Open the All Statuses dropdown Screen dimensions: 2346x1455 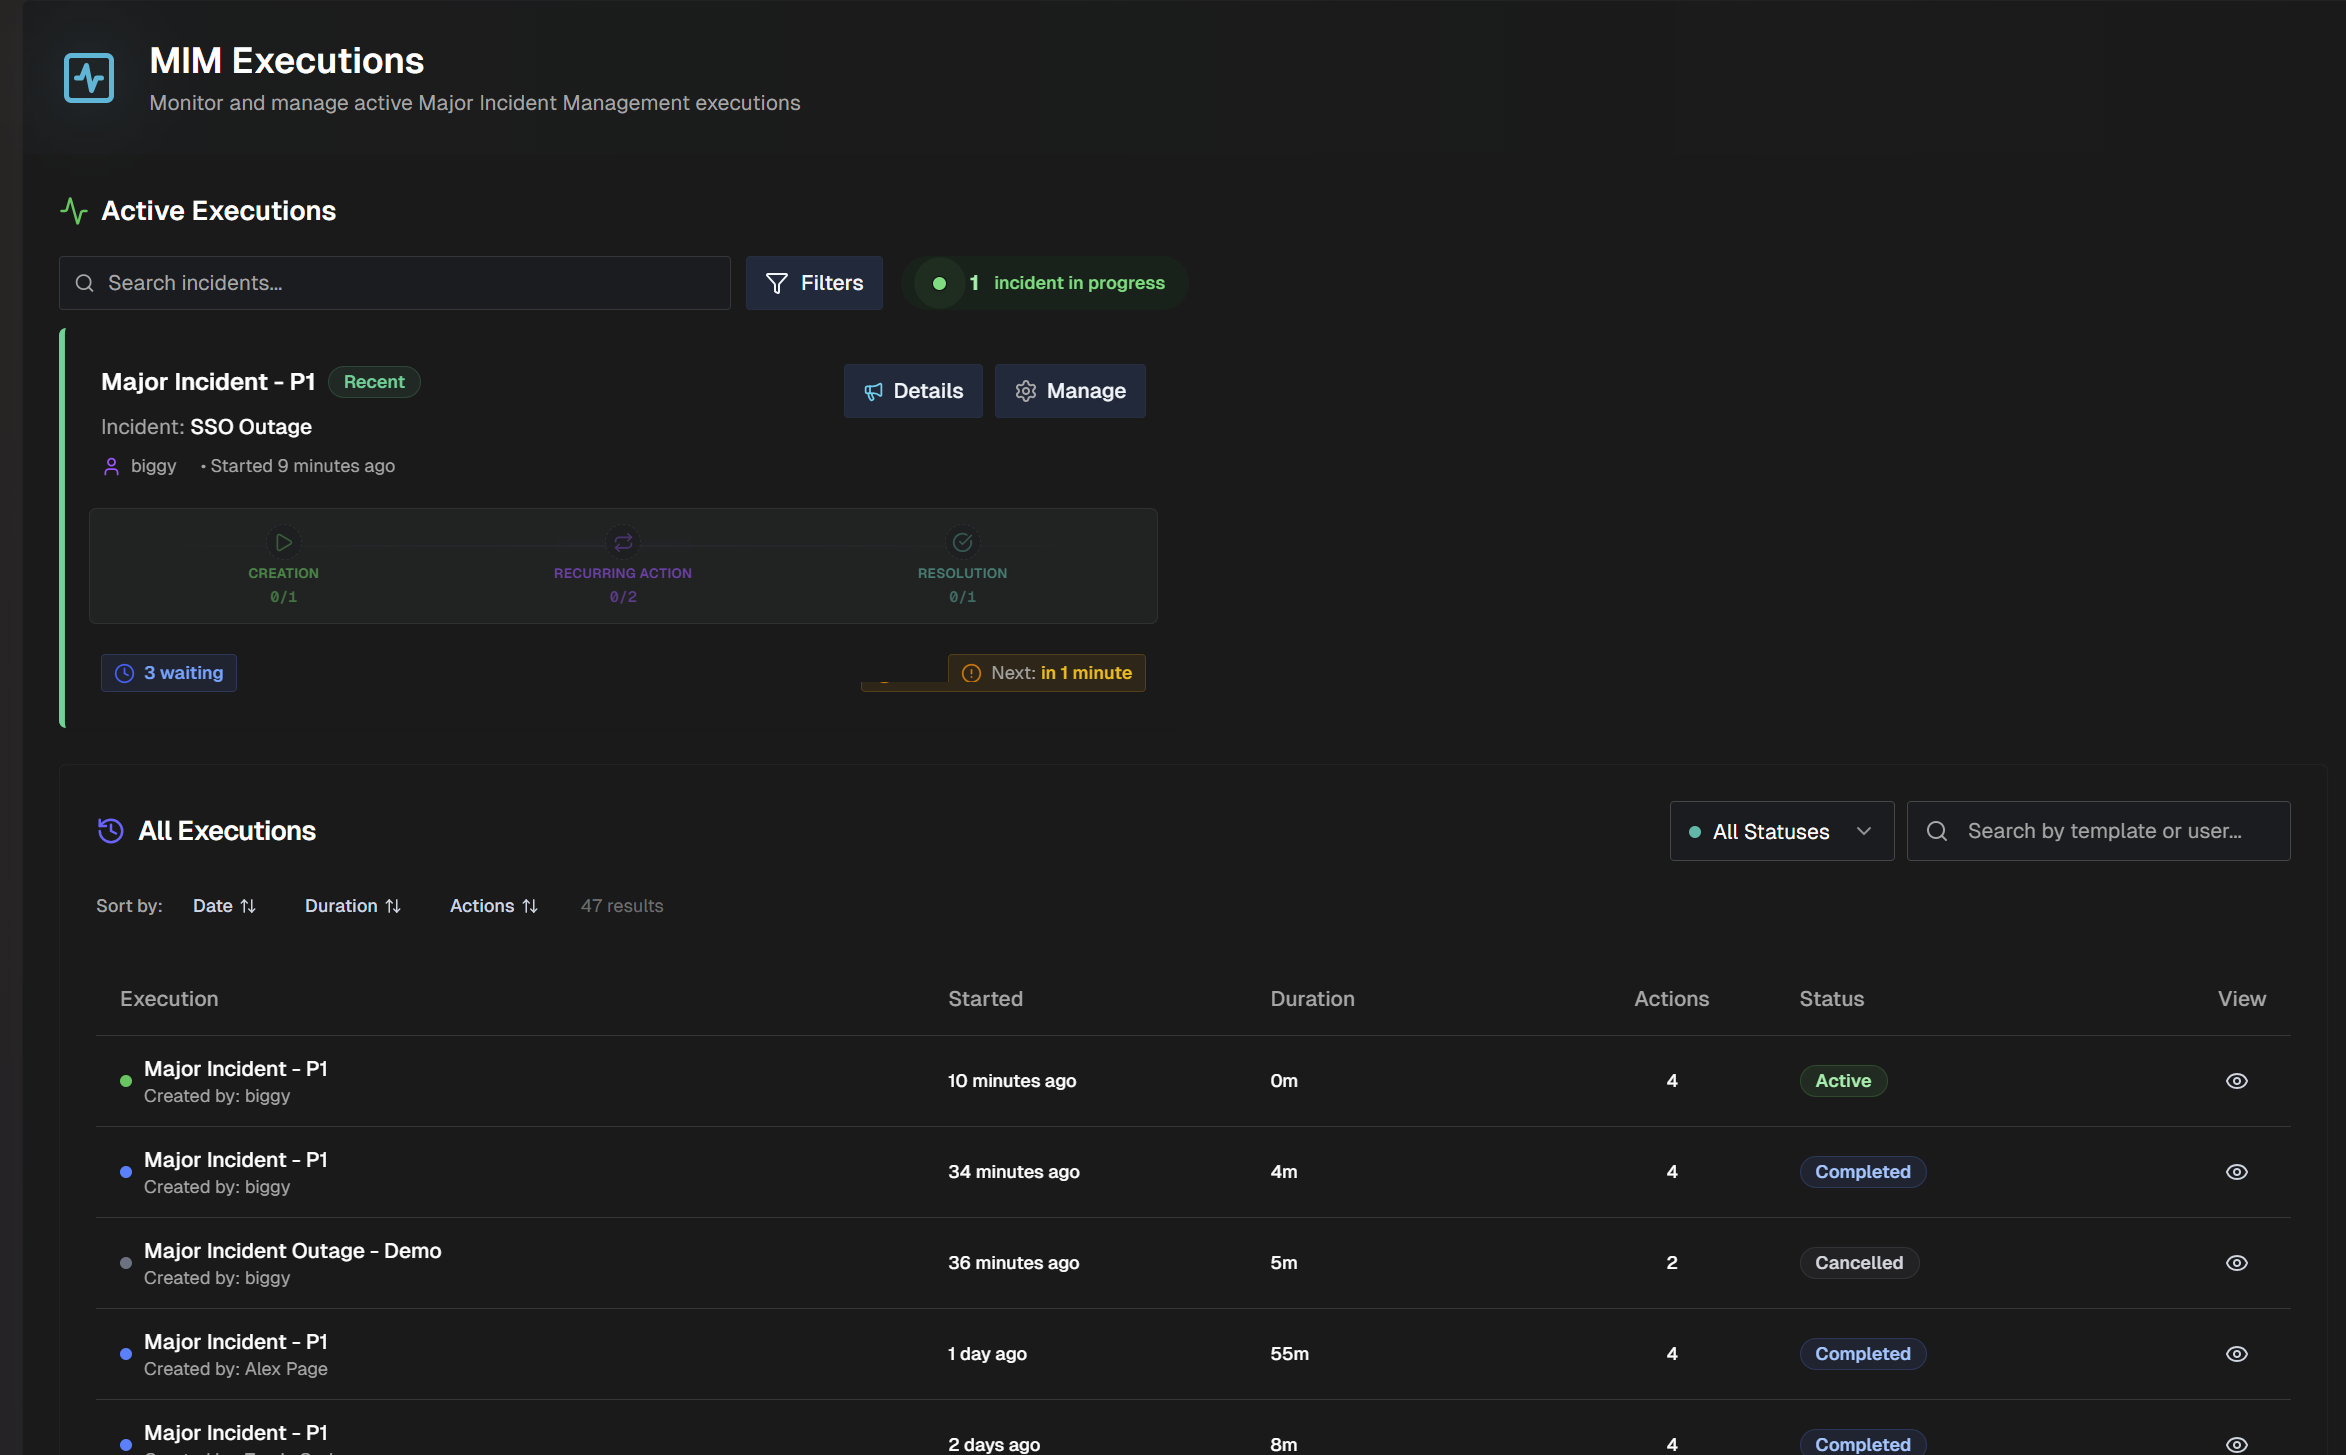coord(1781,830)
